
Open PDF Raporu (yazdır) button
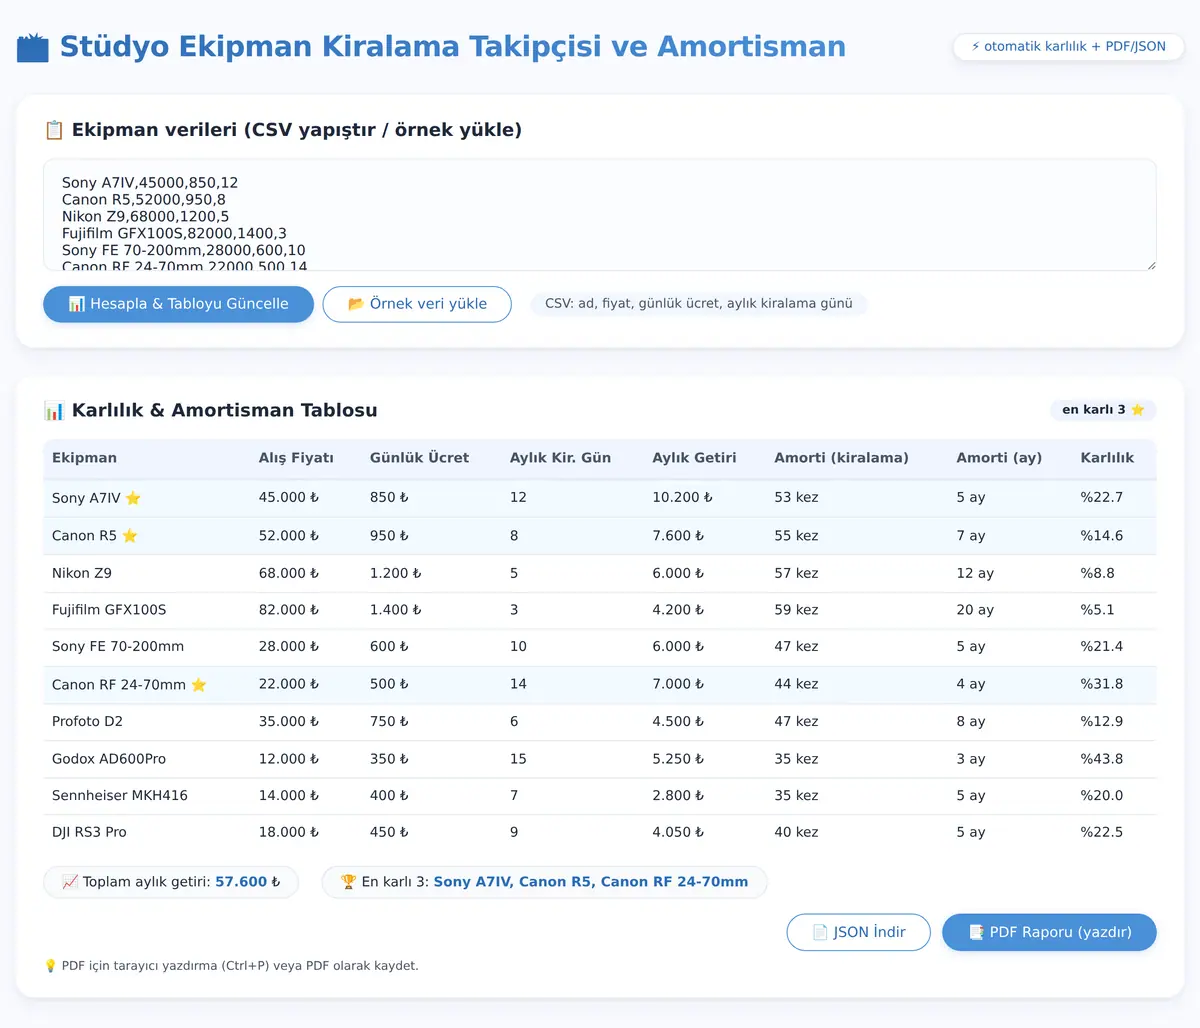(1049, 932)
